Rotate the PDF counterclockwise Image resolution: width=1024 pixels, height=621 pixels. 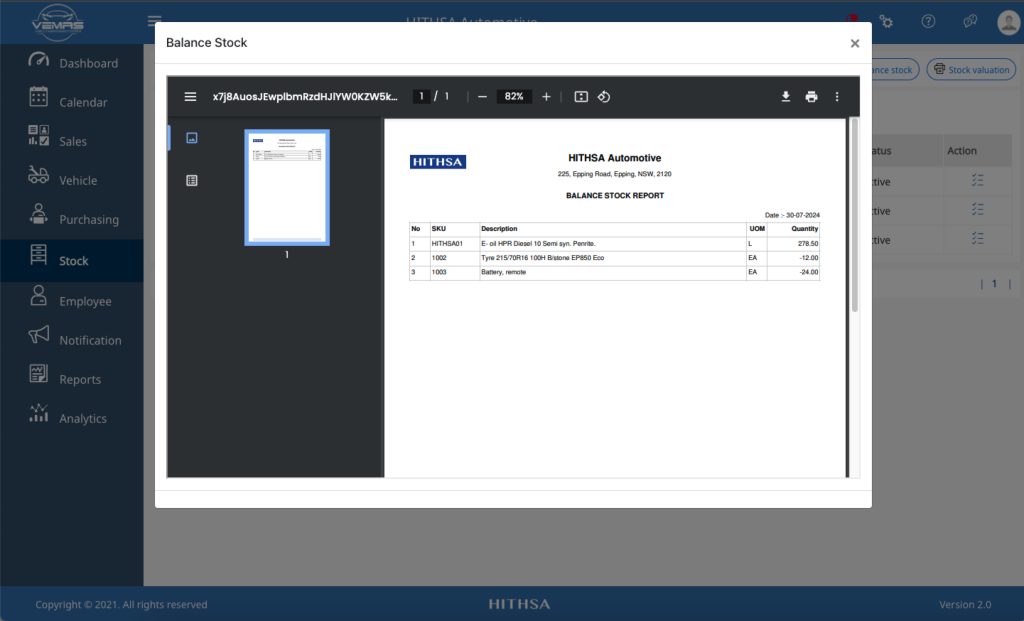tap(604, 97)
